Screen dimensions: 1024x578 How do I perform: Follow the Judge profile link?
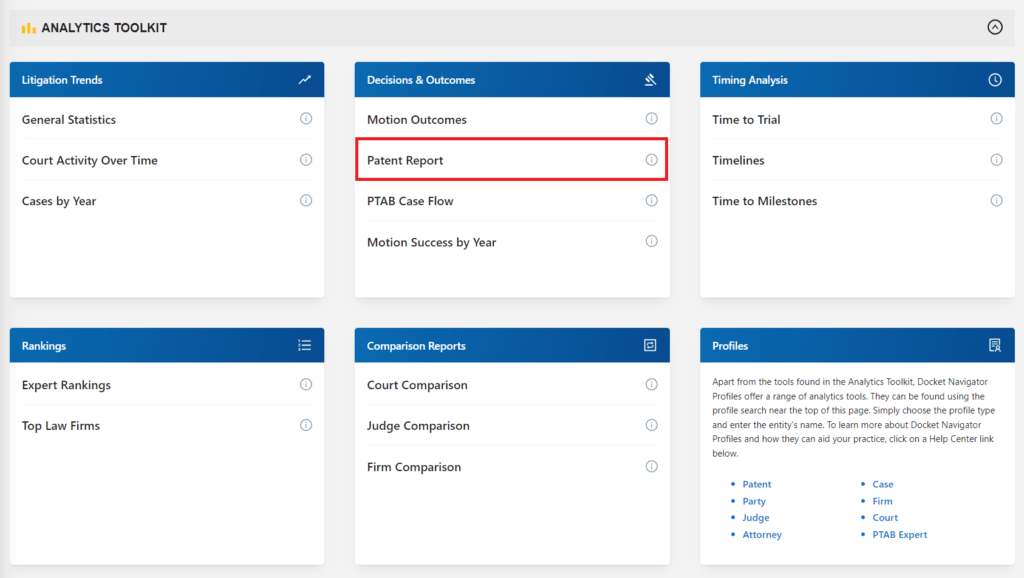point(756,517)
